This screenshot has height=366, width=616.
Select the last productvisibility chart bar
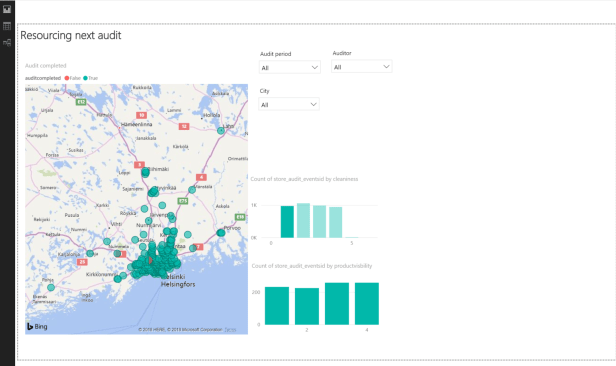point(367,304)
